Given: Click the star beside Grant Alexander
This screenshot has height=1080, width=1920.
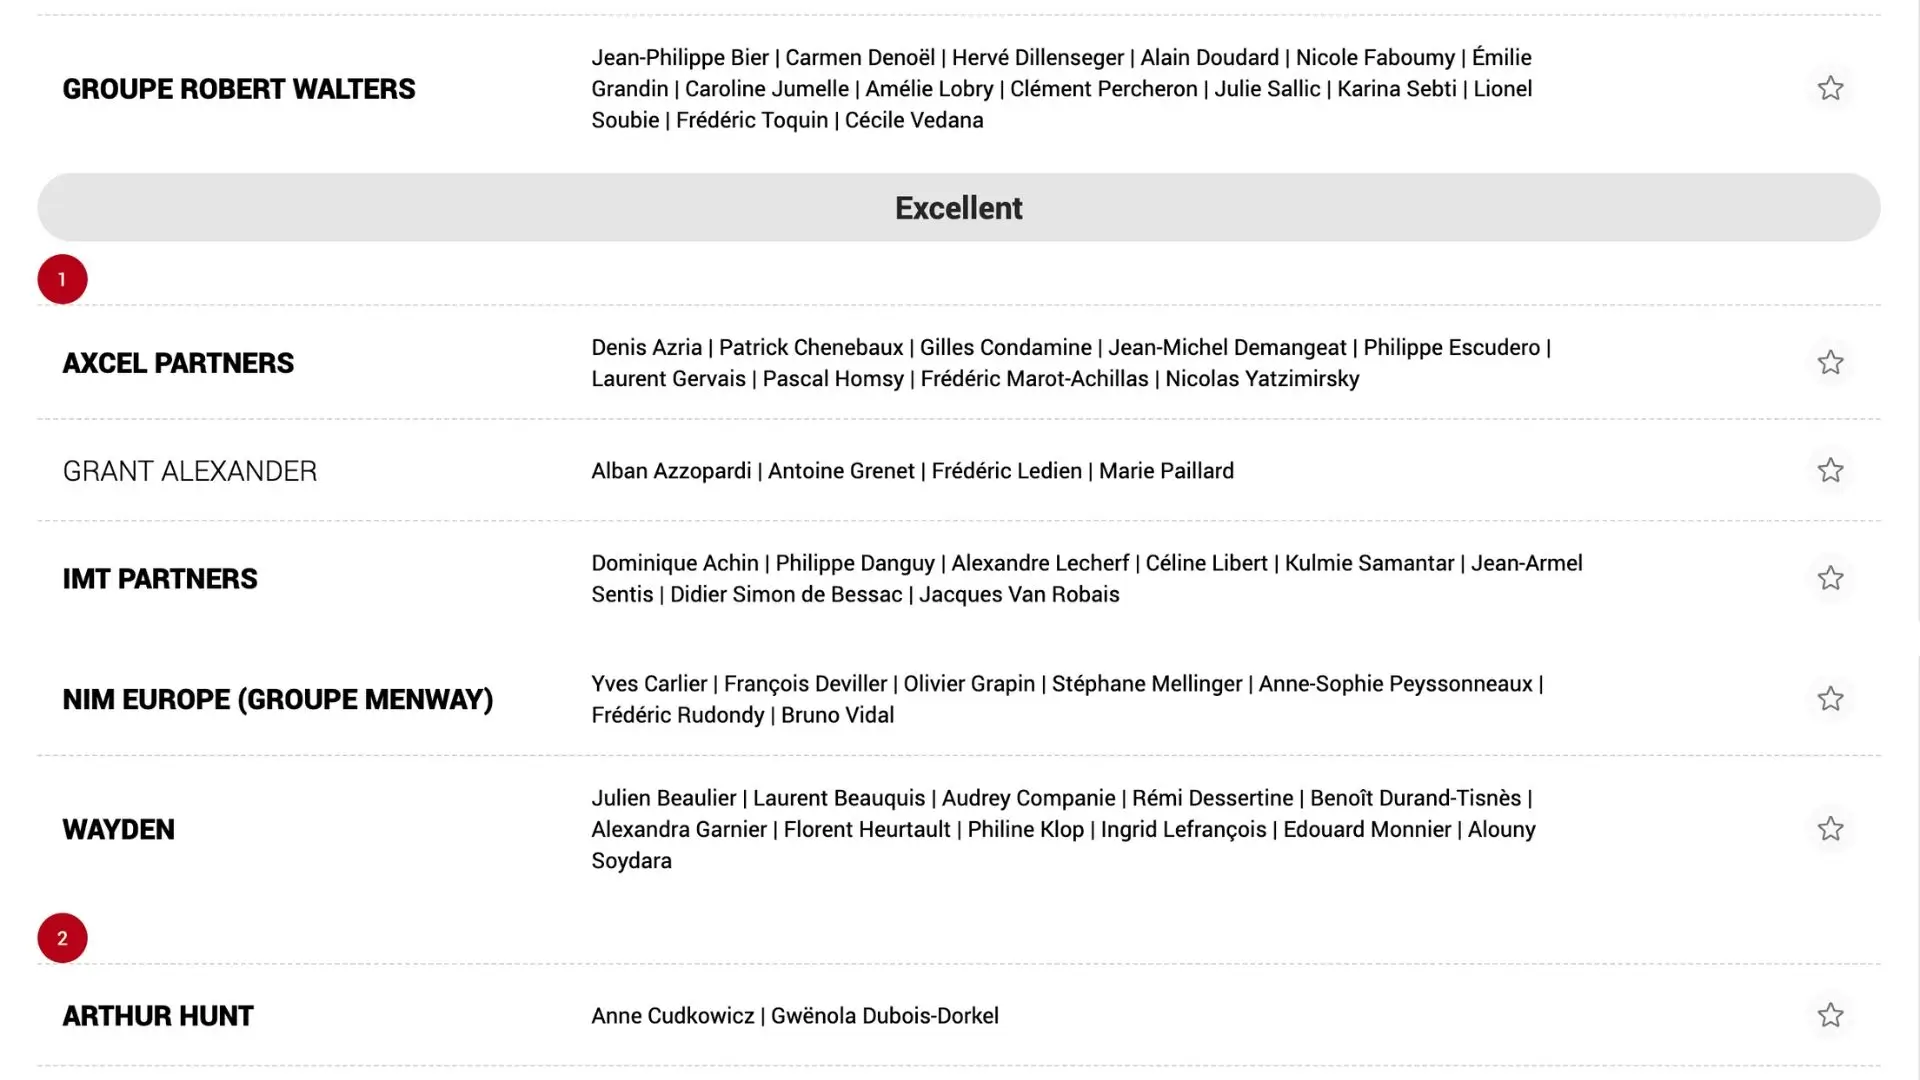Looking at the screenshot, I should tap(1830, 470).
